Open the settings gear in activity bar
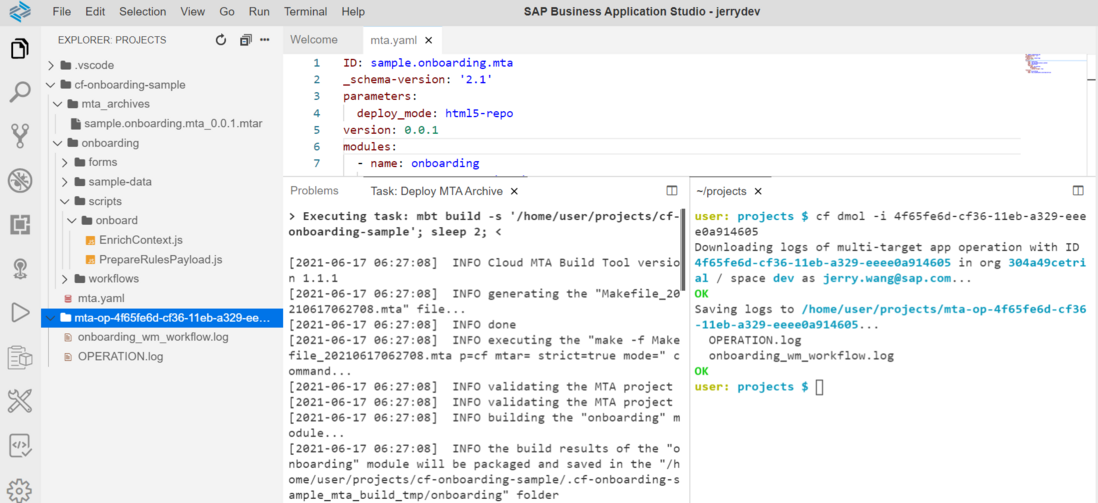This screenshot has height=503, width=1098. click(x=20, y=489)
